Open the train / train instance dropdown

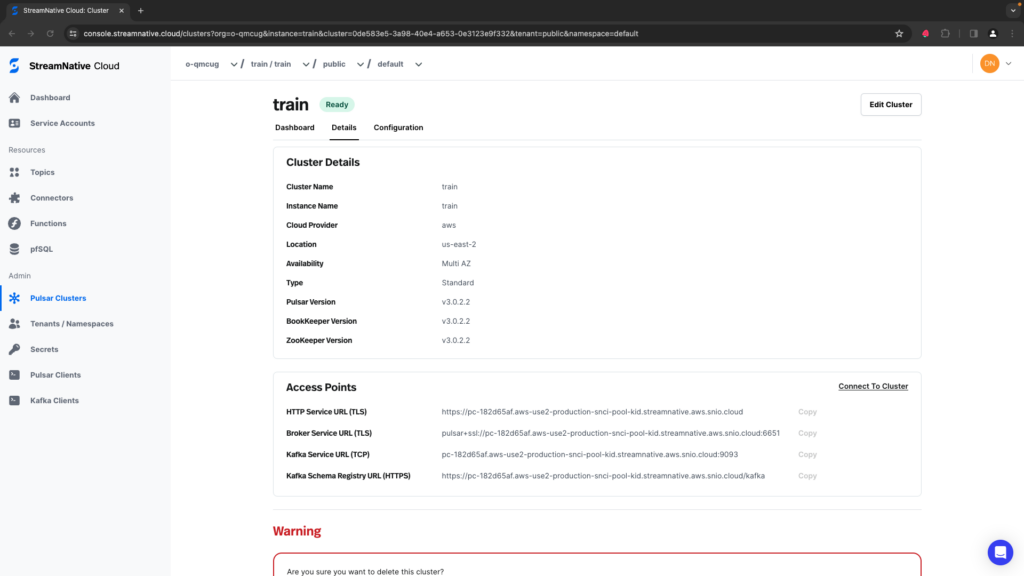tap(305, 64)
